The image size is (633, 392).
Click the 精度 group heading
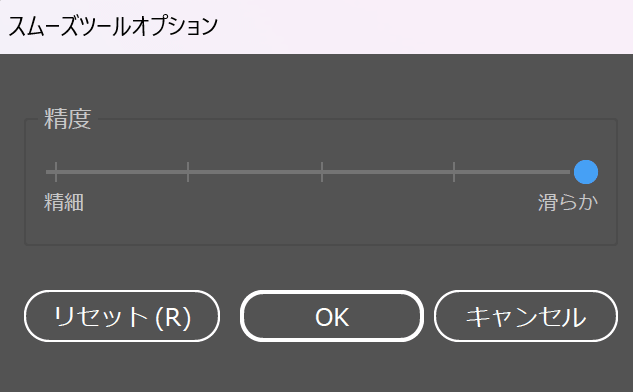coord(68,119)
